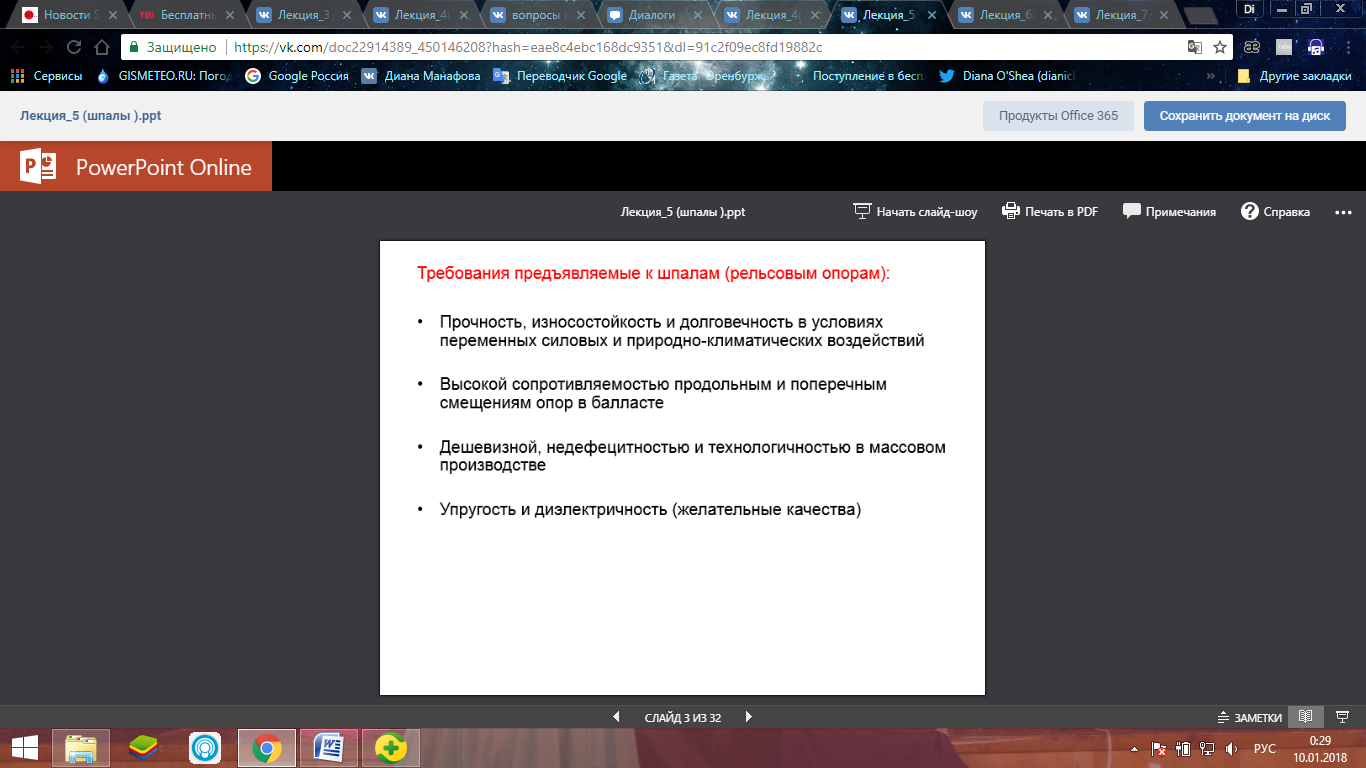Switch to the Лекция_6 tab
Viewport: 1366px width, 768px height.
[1006, 15]
